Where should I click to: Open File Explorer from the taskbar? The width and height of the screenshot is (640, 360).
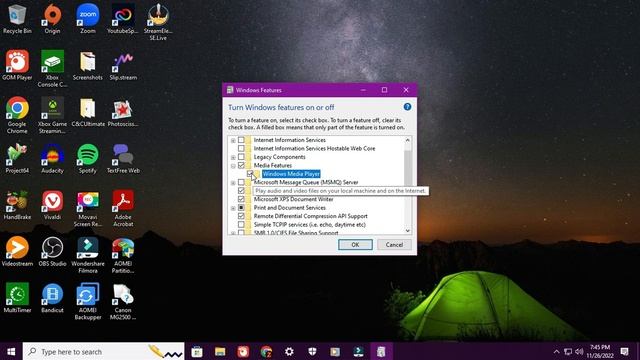(220, 351)
